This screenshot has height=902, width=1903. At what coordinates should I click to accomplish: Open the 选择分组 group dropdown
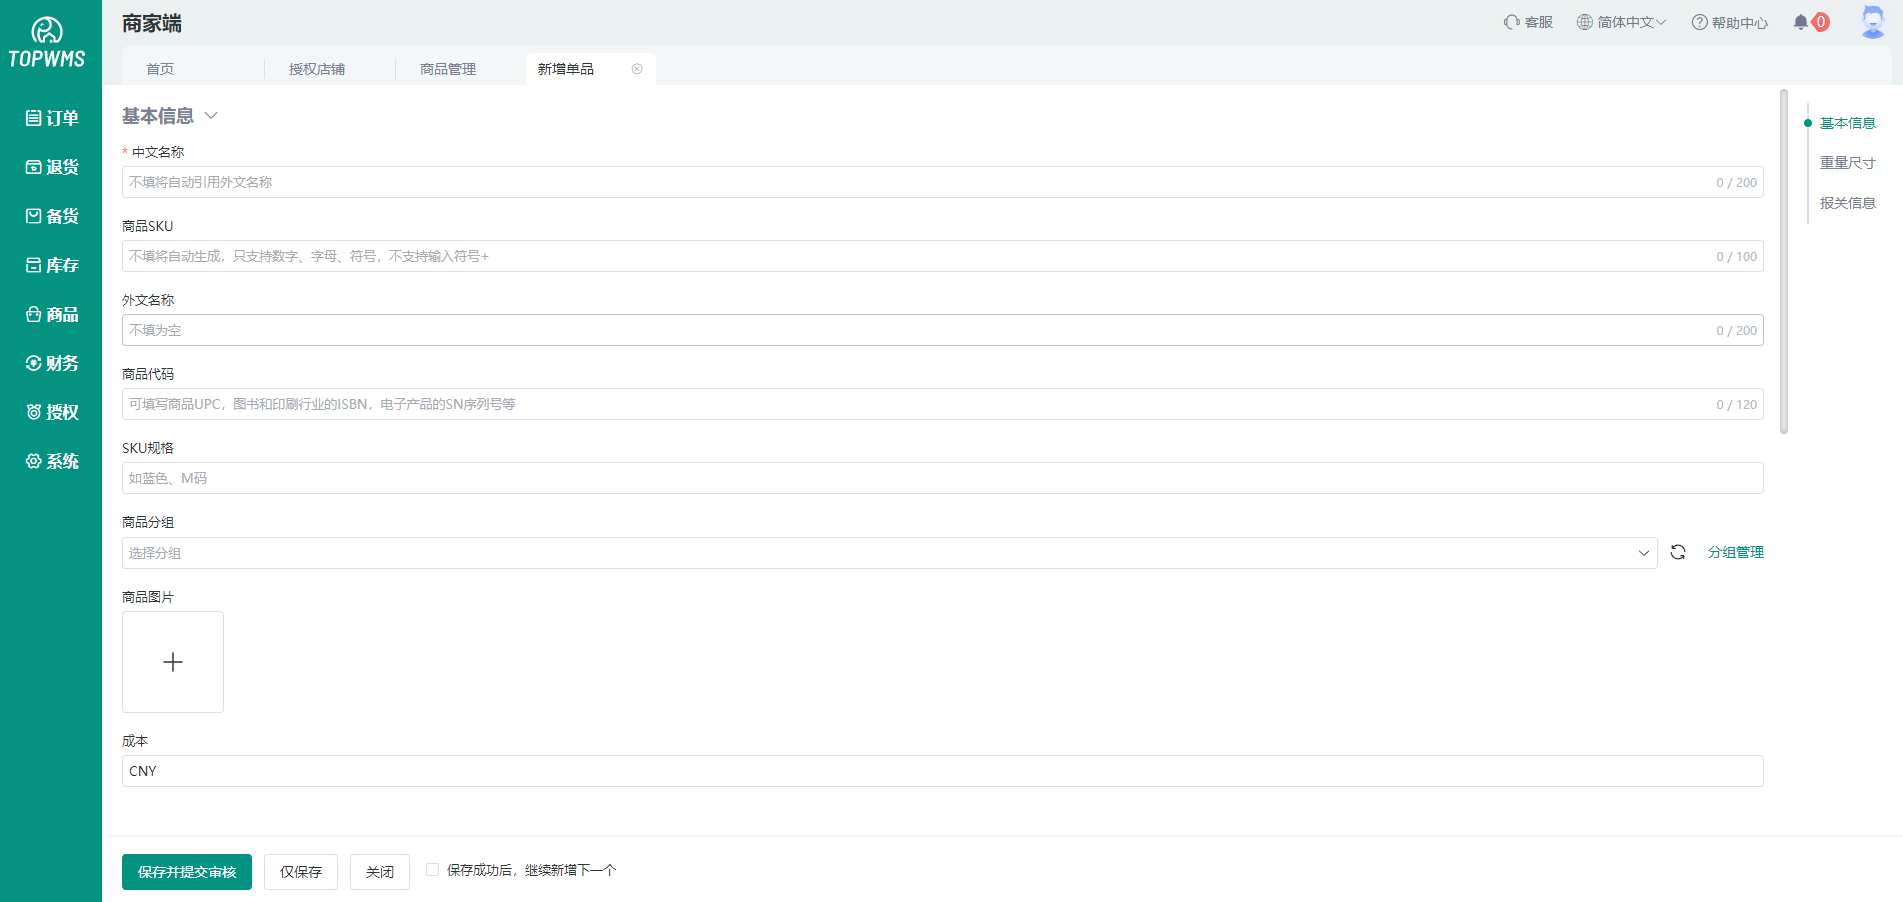pos(889,553)
